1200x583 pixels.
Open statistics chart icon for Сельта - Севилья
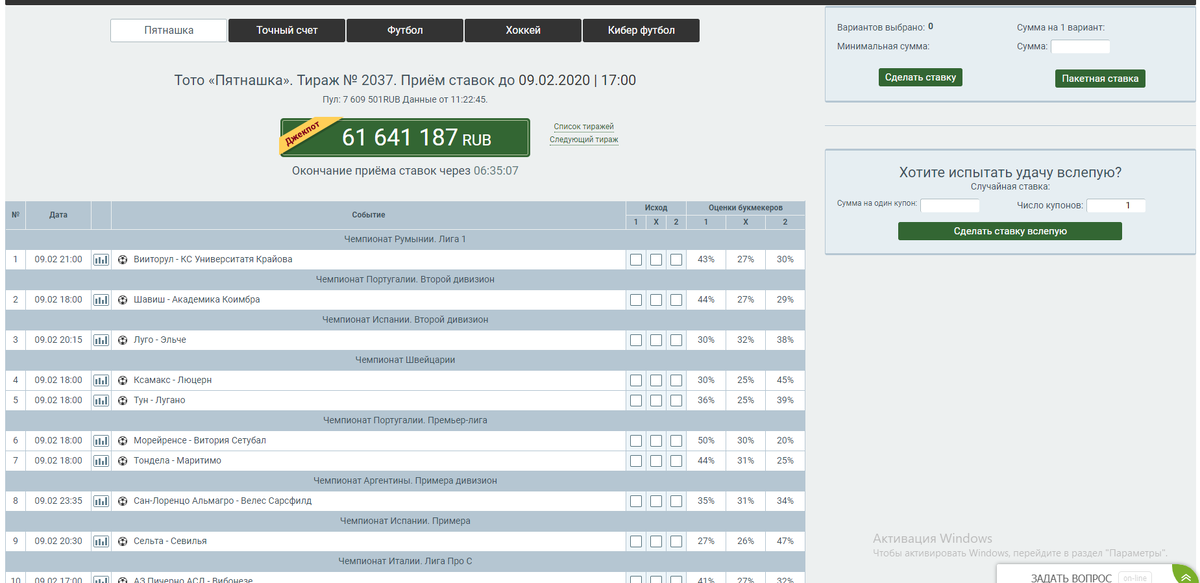pyautogui.click(x=101, y=541)
